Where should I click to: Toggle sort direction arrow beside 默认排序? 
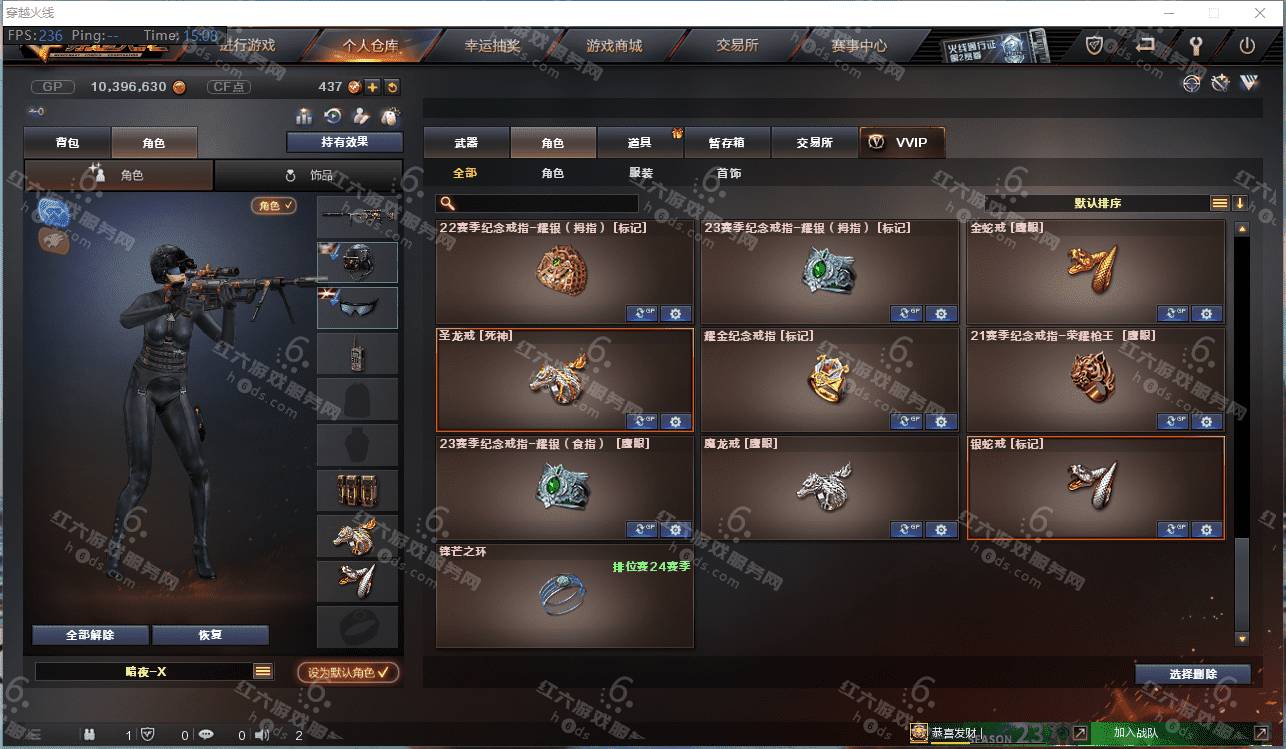click(1240, 203)
